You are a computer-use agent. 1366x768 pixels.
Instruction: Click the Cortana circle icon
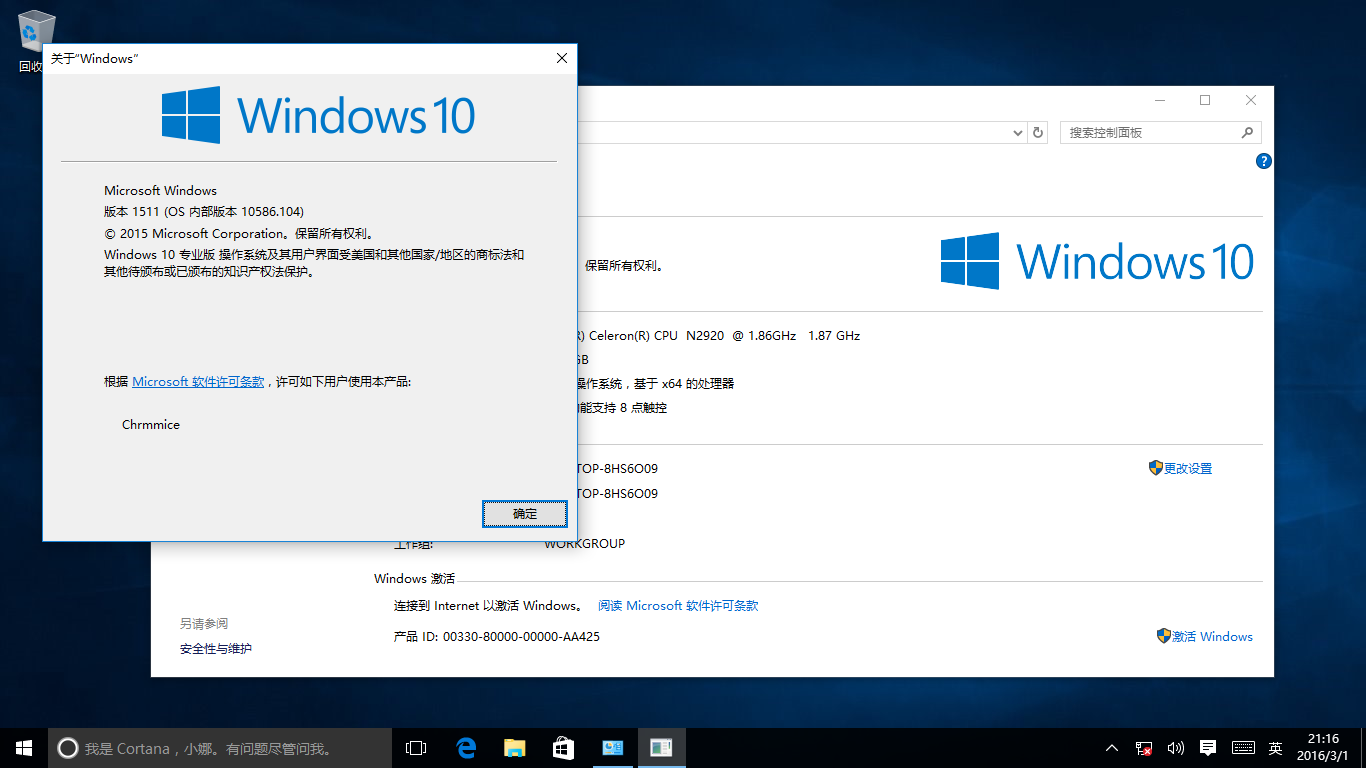(68, 748)
